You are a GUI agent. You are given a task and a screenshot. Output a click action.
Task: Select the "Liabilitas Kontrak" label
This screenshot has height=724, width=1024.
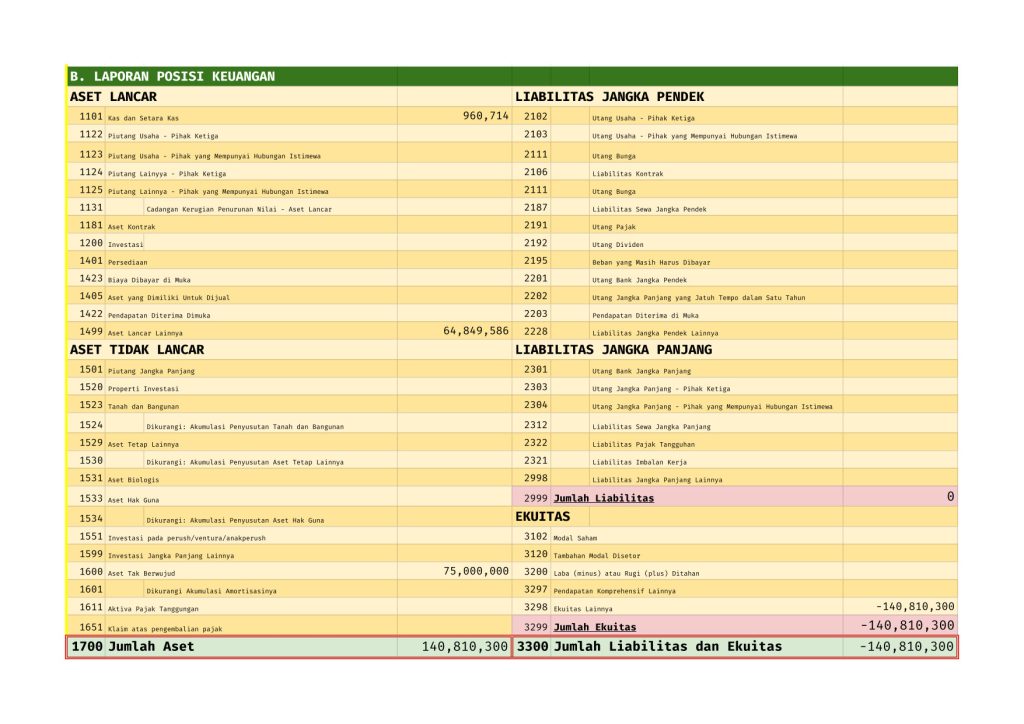[628, 174]
